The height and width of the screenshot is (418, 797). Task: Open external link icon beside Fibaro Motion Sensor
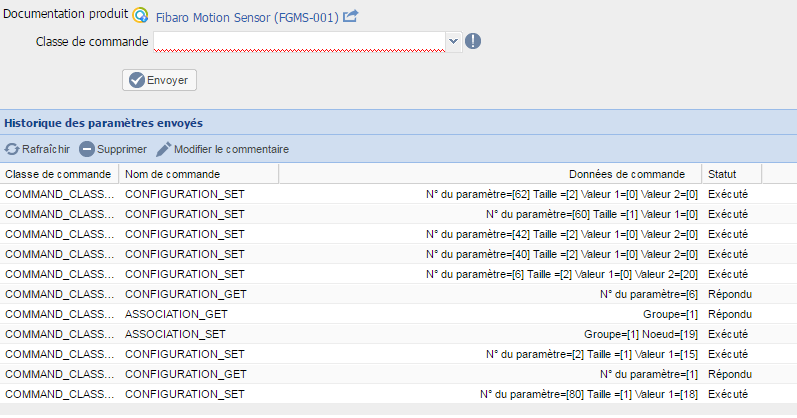coord(351,16)
